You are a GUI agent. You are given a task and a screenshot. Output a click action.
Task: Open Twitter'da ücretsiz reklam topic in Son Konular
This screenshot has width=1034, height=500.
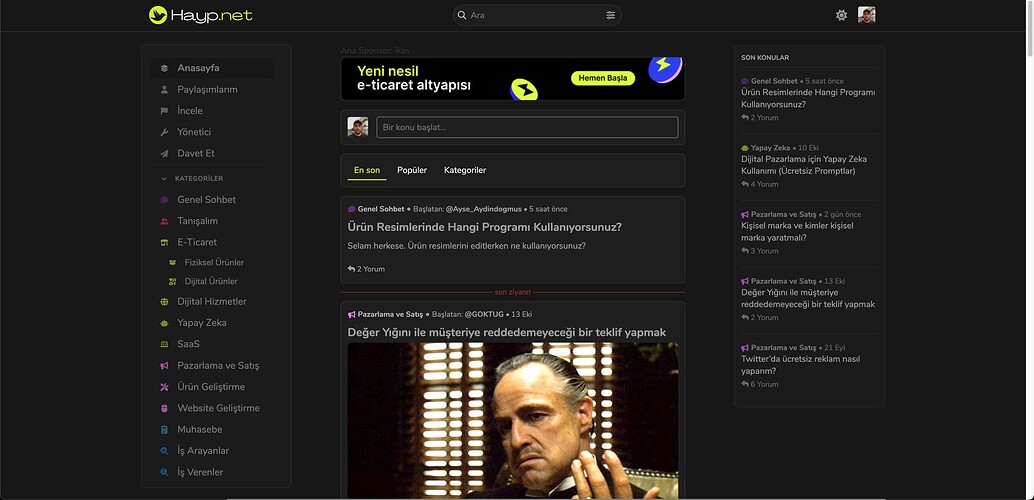(x=800, y=364)
